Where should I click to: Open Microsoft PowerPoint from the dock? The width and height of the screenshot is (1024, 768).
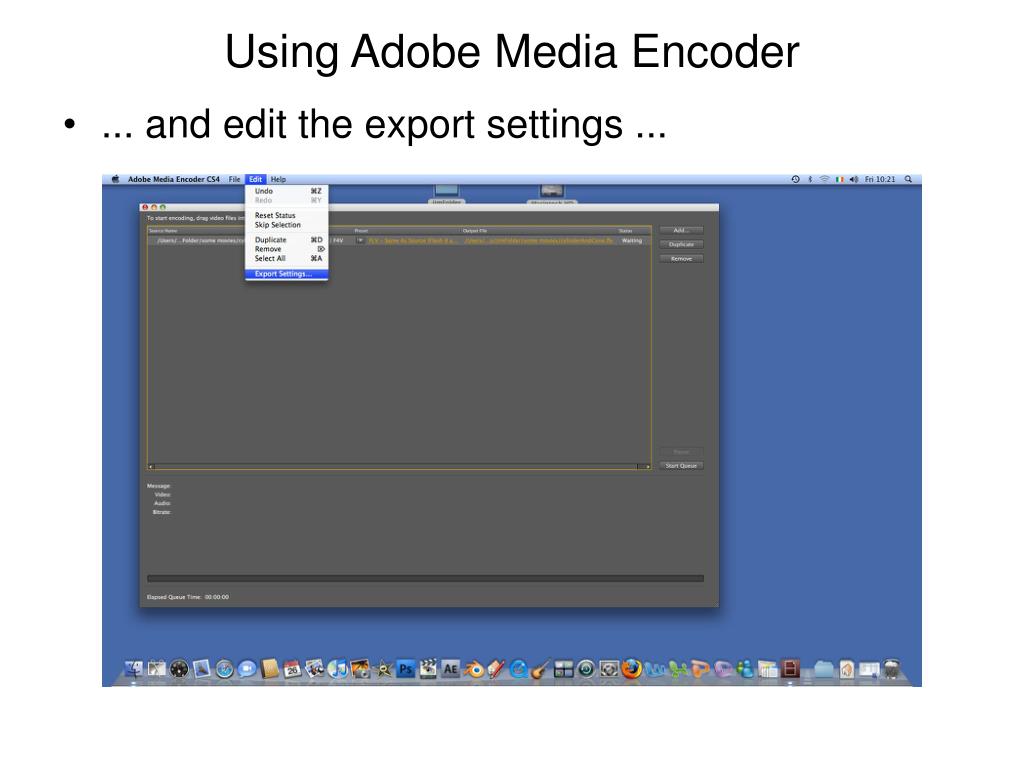(x=700, y=669)
